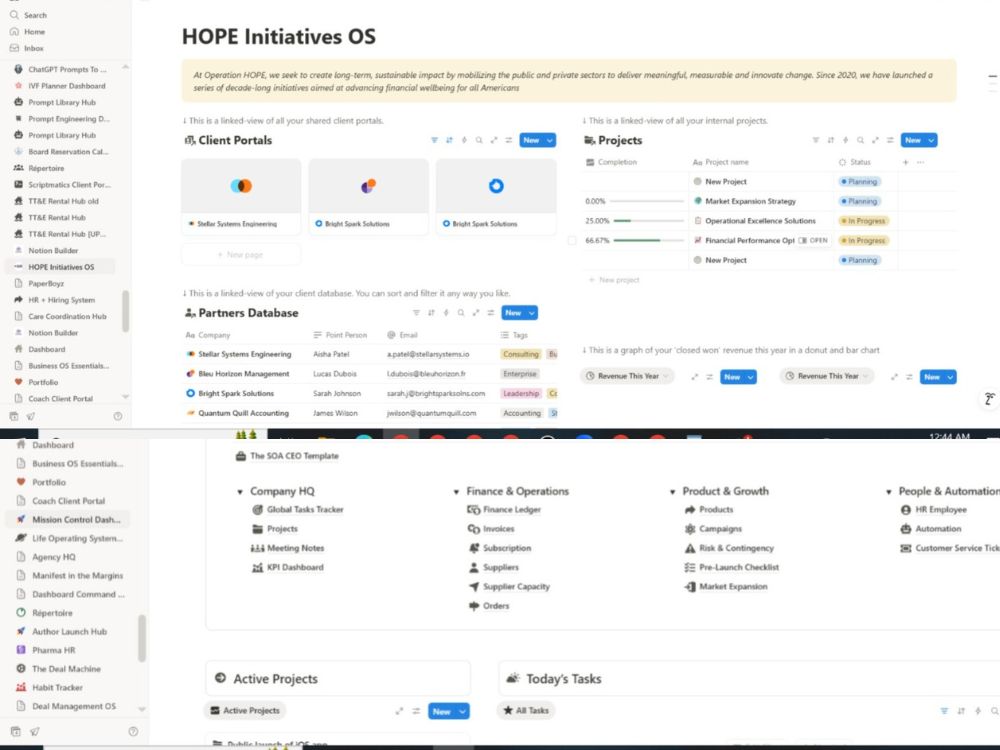Click New button in Client Portals
Viewport: 1000px width, 750px height.
click(531, 140)
